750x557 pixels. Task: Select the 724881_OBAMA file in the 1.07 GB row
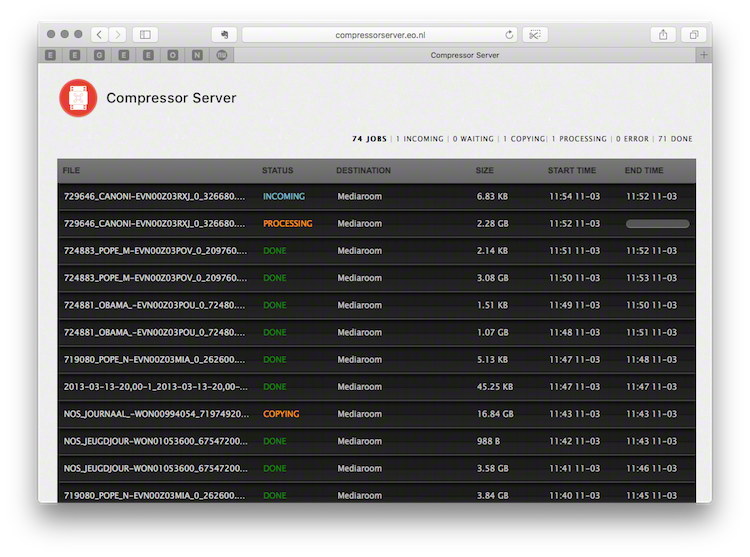[154, 333]
